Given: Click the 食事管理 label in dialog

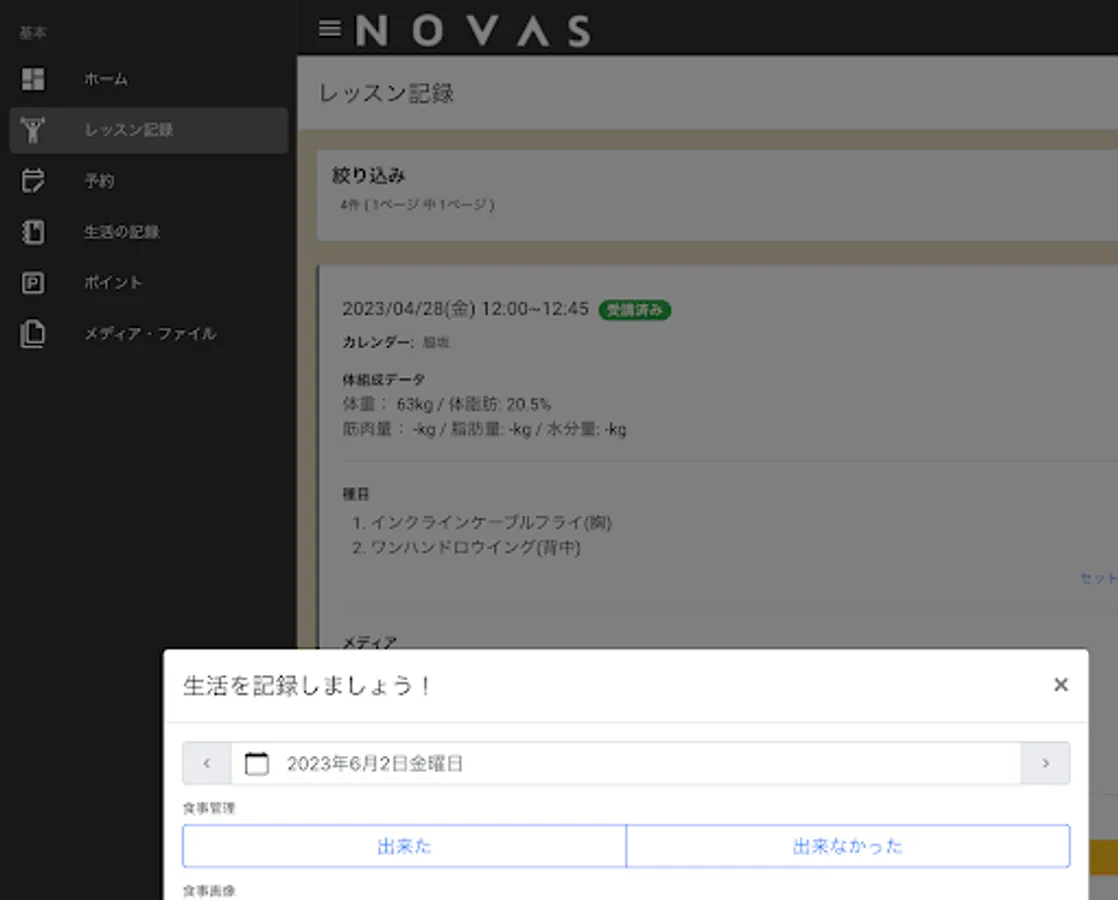Looking at the screenshot, I should [x=209, y=808].
